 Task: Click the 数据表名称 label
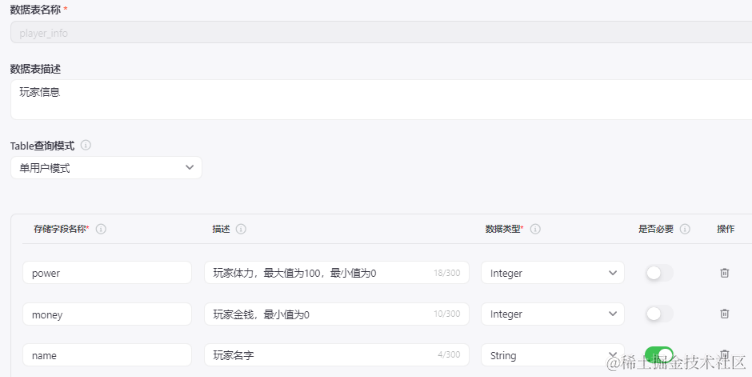[35, 9]
